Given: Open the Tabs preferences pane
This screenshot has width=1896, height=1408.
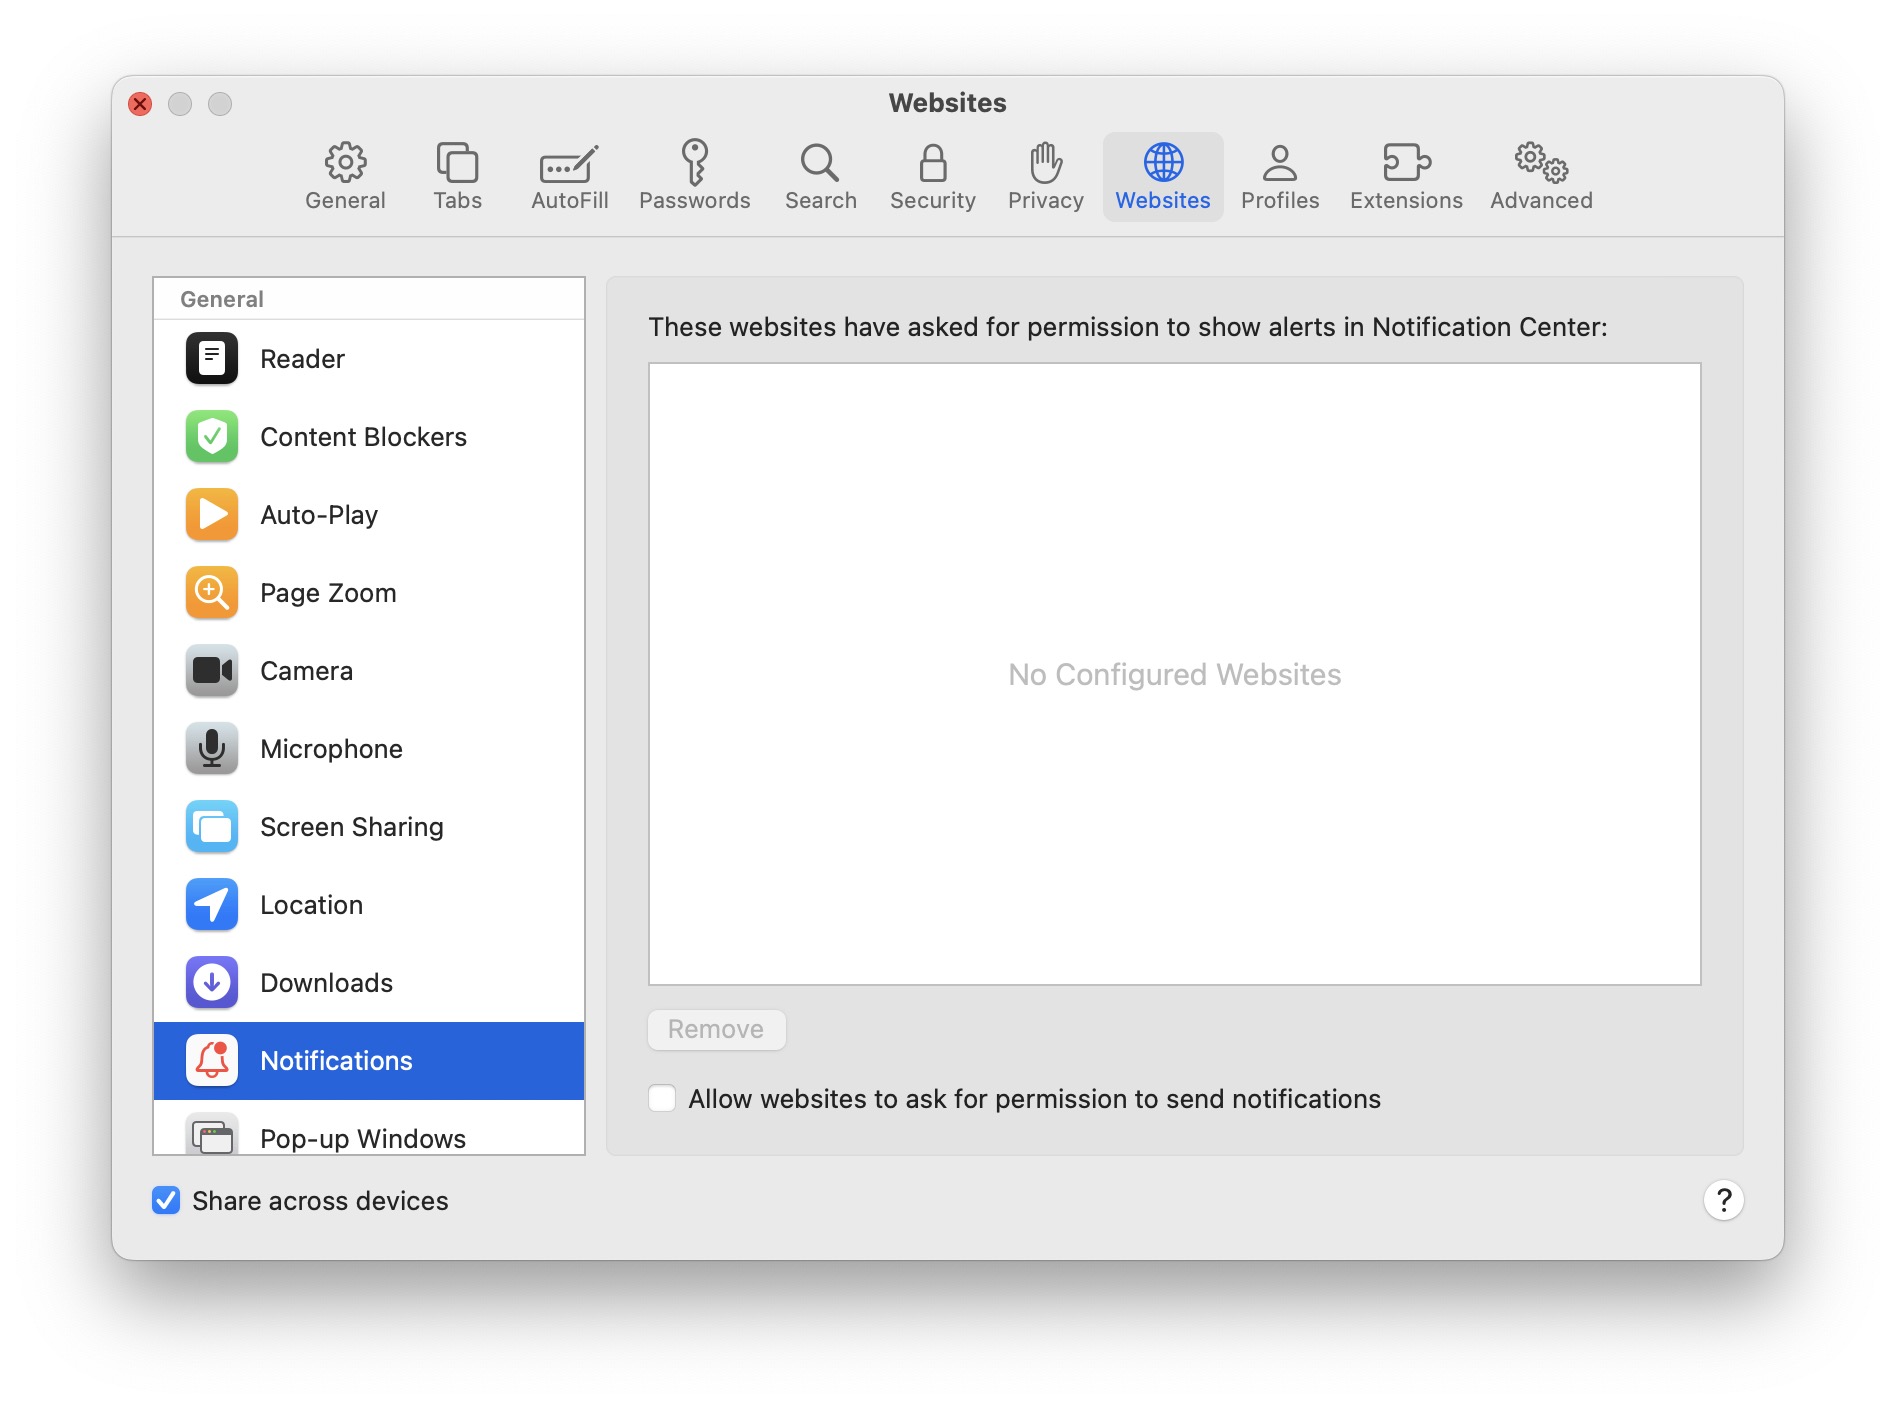Looking at the screenshot, I should [x=457, y=177].
